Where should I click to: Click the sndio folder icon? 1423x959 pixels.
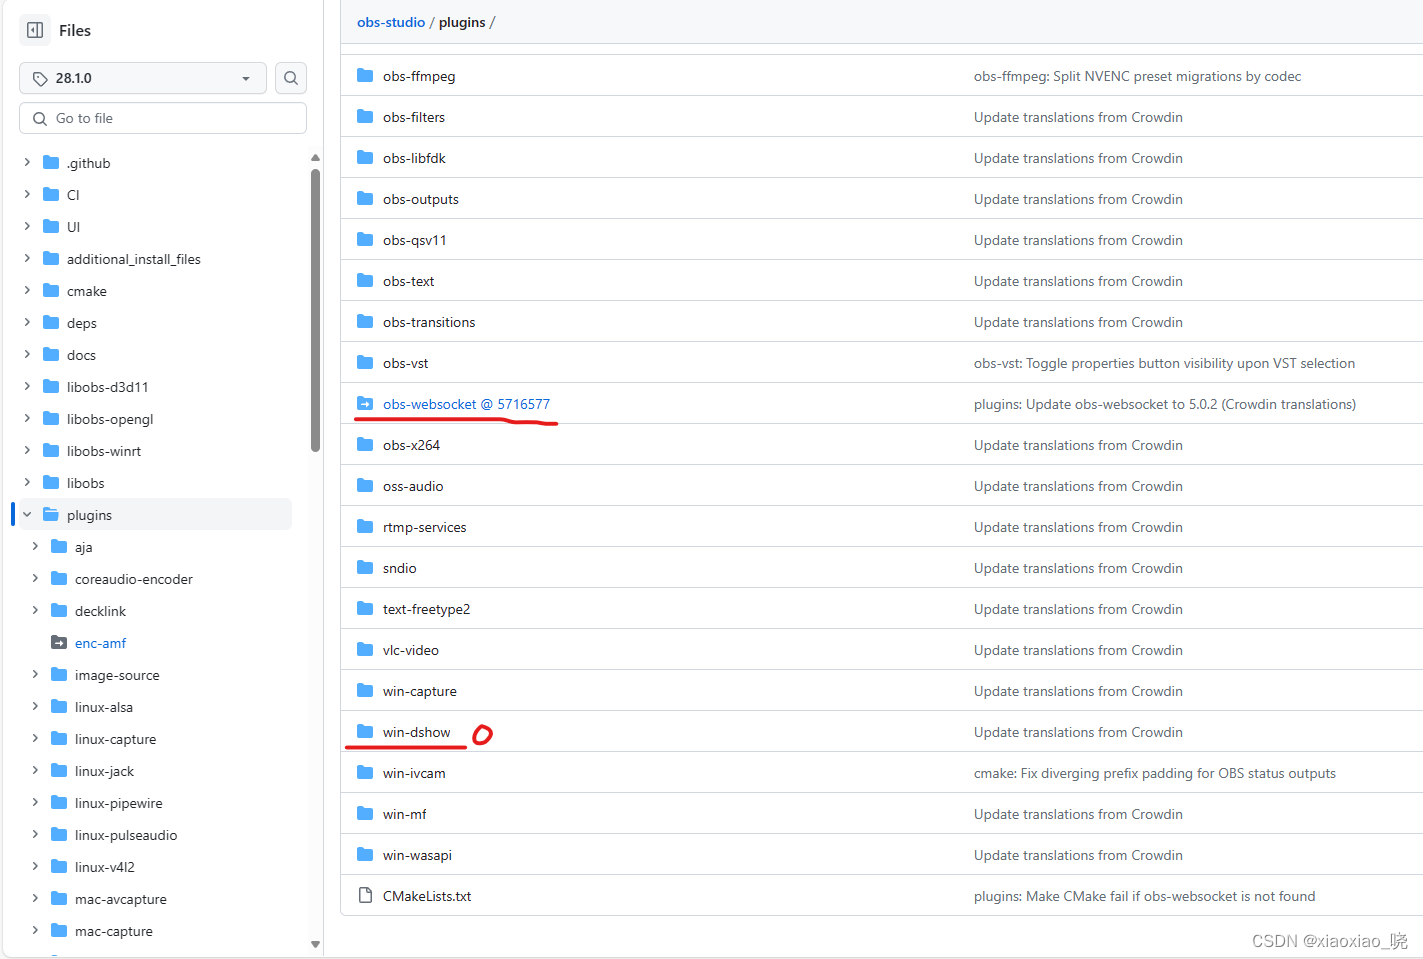pos(365,567)
